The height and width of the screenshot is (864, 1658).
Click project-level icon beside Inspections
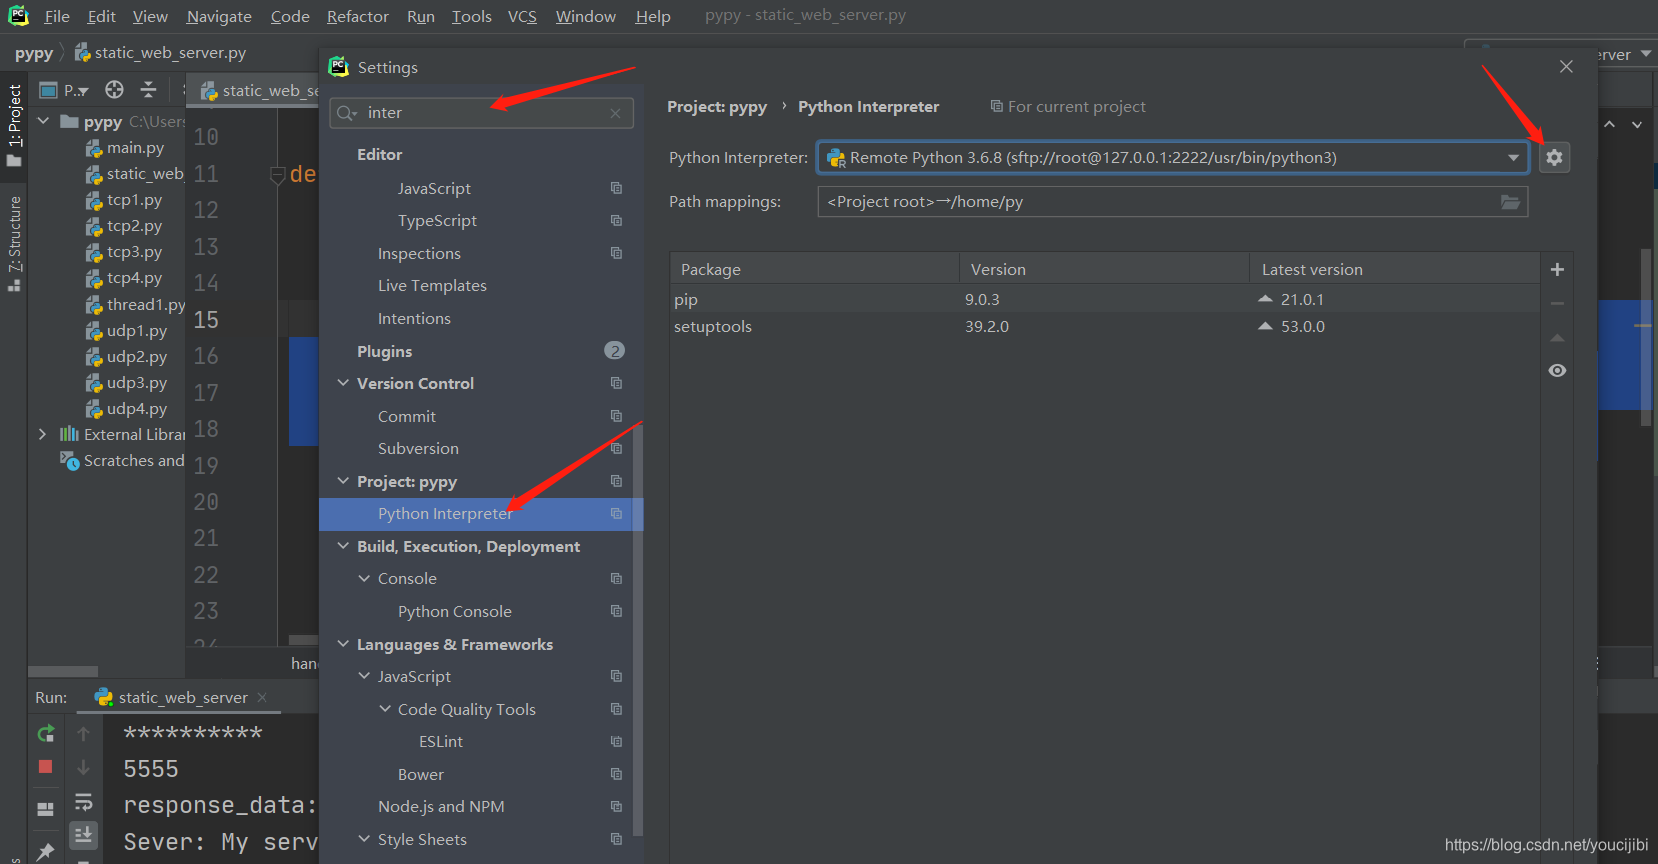(616, 253)
